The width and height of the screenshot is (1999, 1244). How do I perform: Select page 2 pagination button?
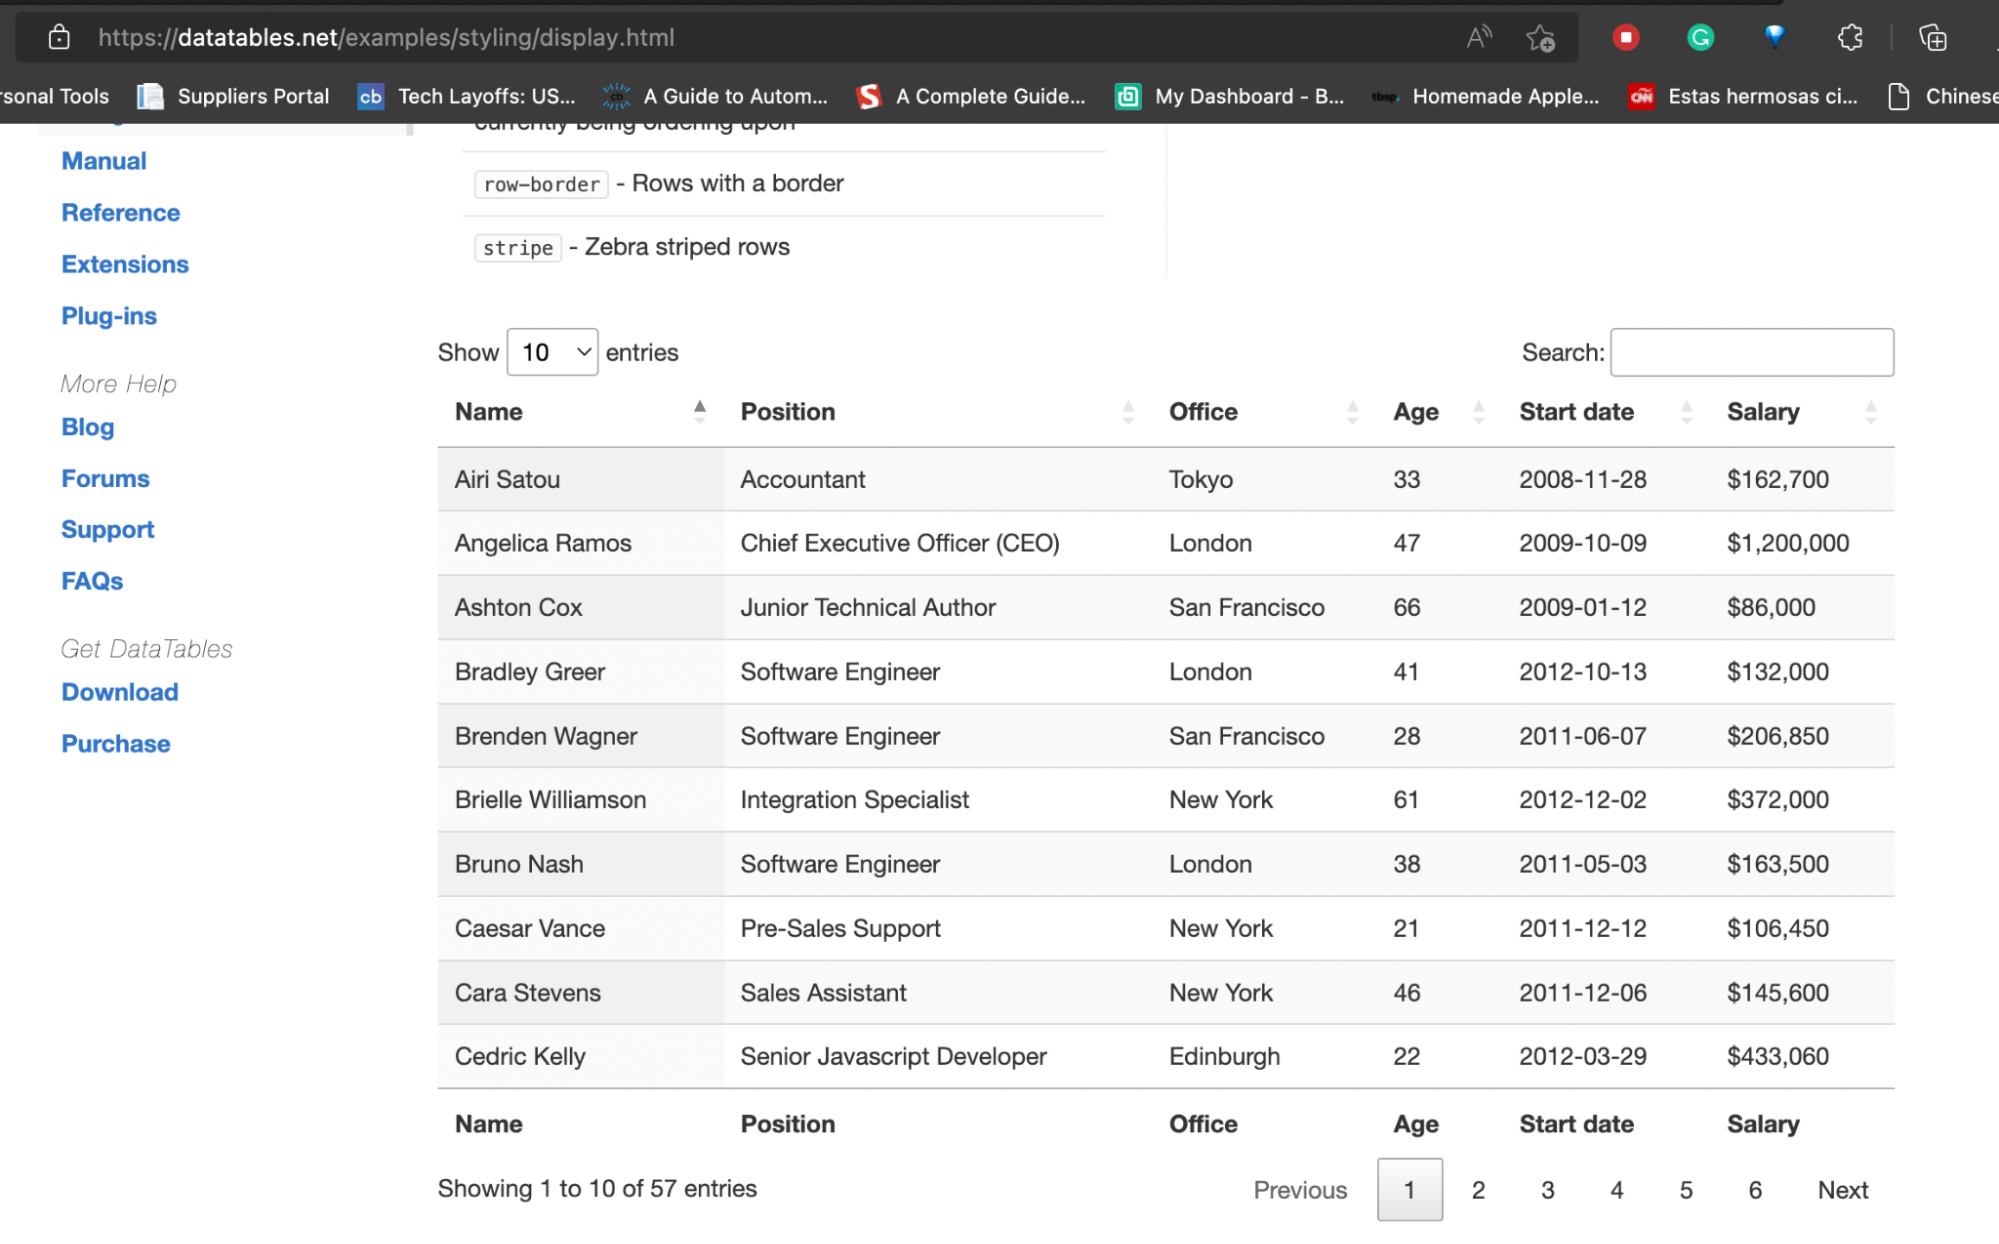pyautogui.click(x=1479, y=1190)
